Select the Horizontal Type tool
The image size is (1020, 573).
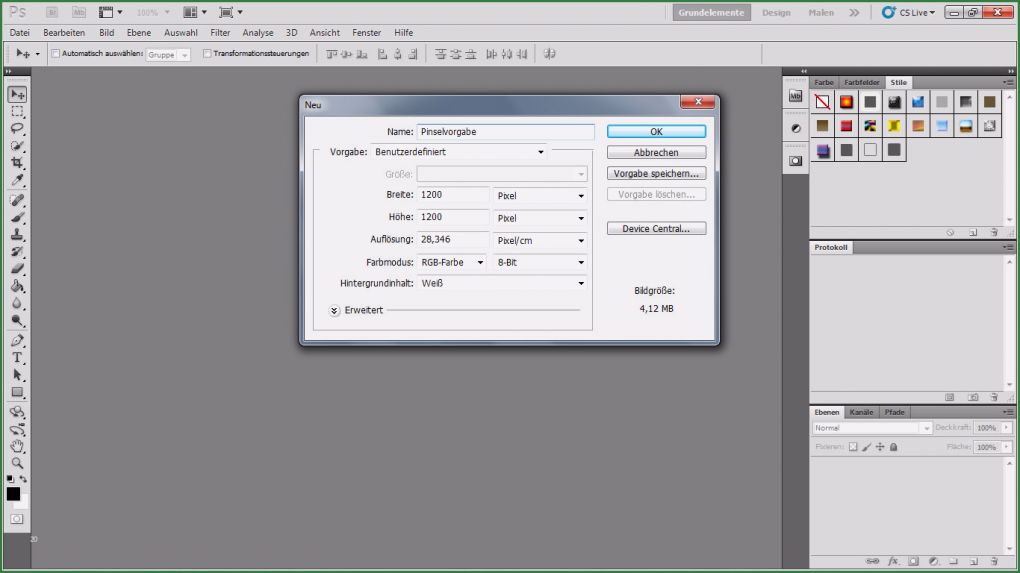click(17, 357)
